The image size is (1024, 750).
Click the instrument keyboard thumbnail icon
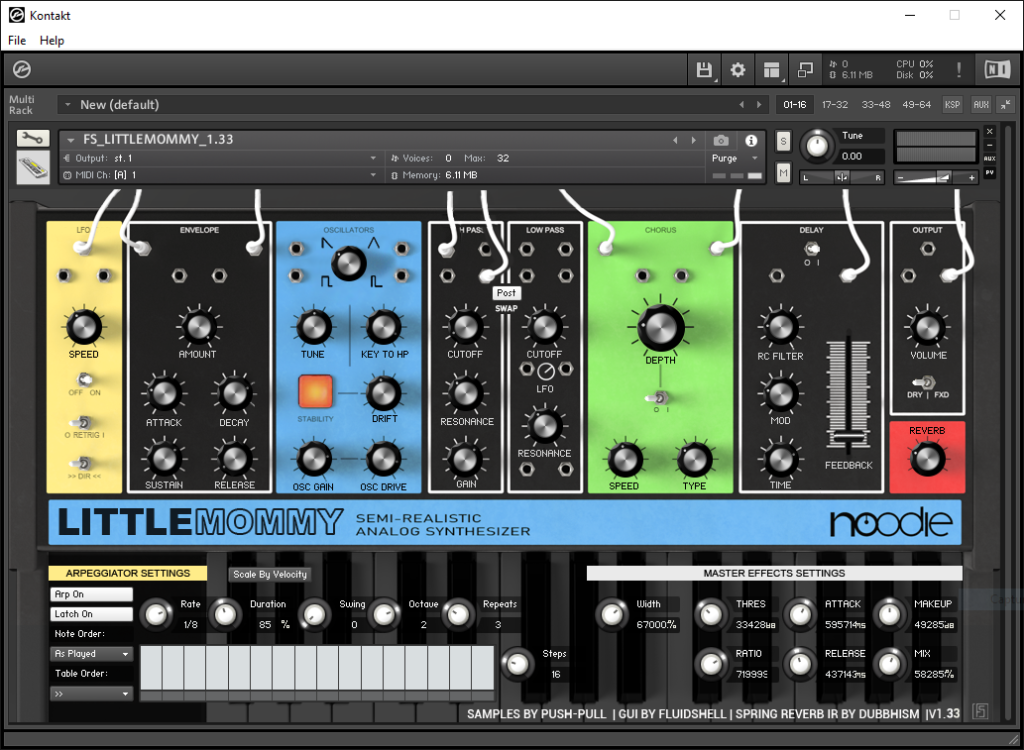33,167
